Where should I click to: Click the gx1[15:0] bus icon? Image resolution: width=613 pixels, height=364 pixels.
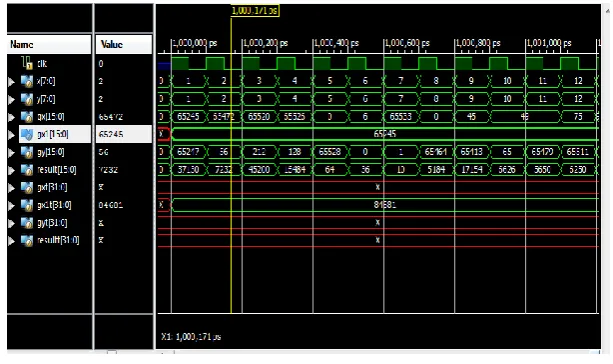pos(27,134)
